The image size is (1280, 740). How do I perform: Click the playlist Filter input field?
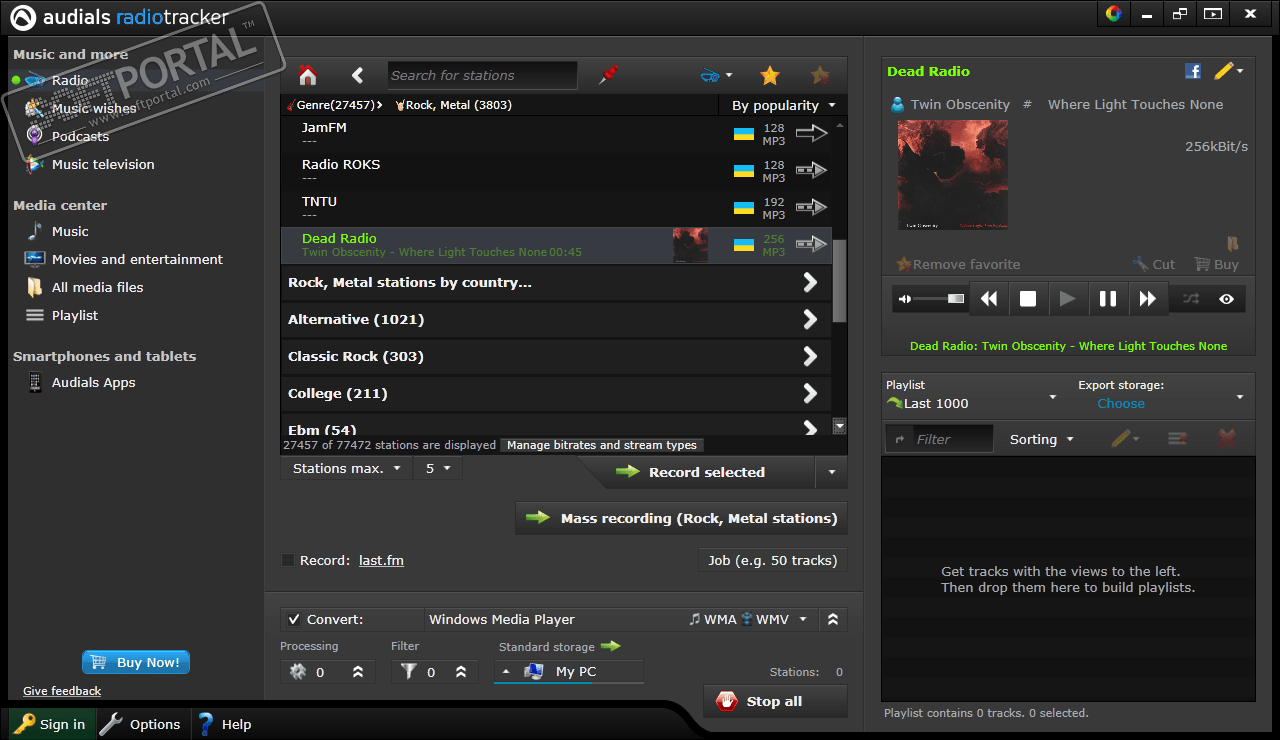click(952, 439)
